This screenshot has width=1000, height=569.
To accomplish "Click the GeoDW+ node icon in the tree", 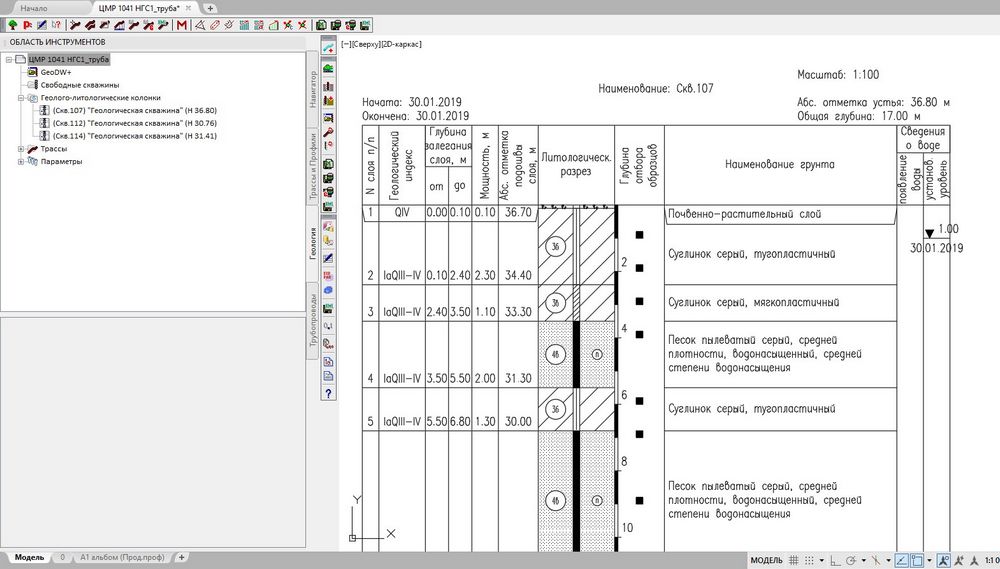I will coord(33,73).
